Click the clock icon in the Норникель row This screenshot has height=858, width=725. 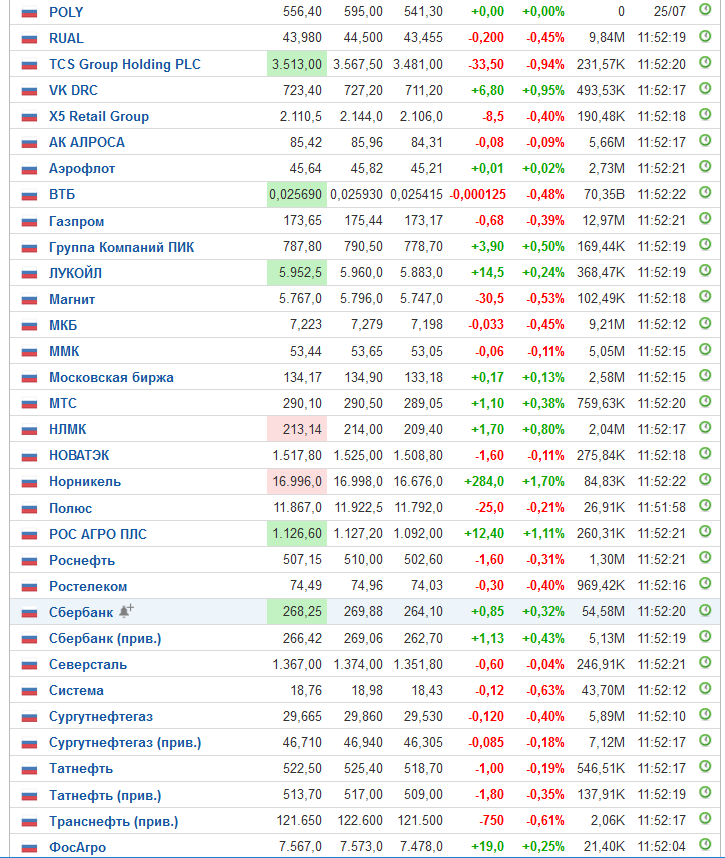(x=705, y=479)
